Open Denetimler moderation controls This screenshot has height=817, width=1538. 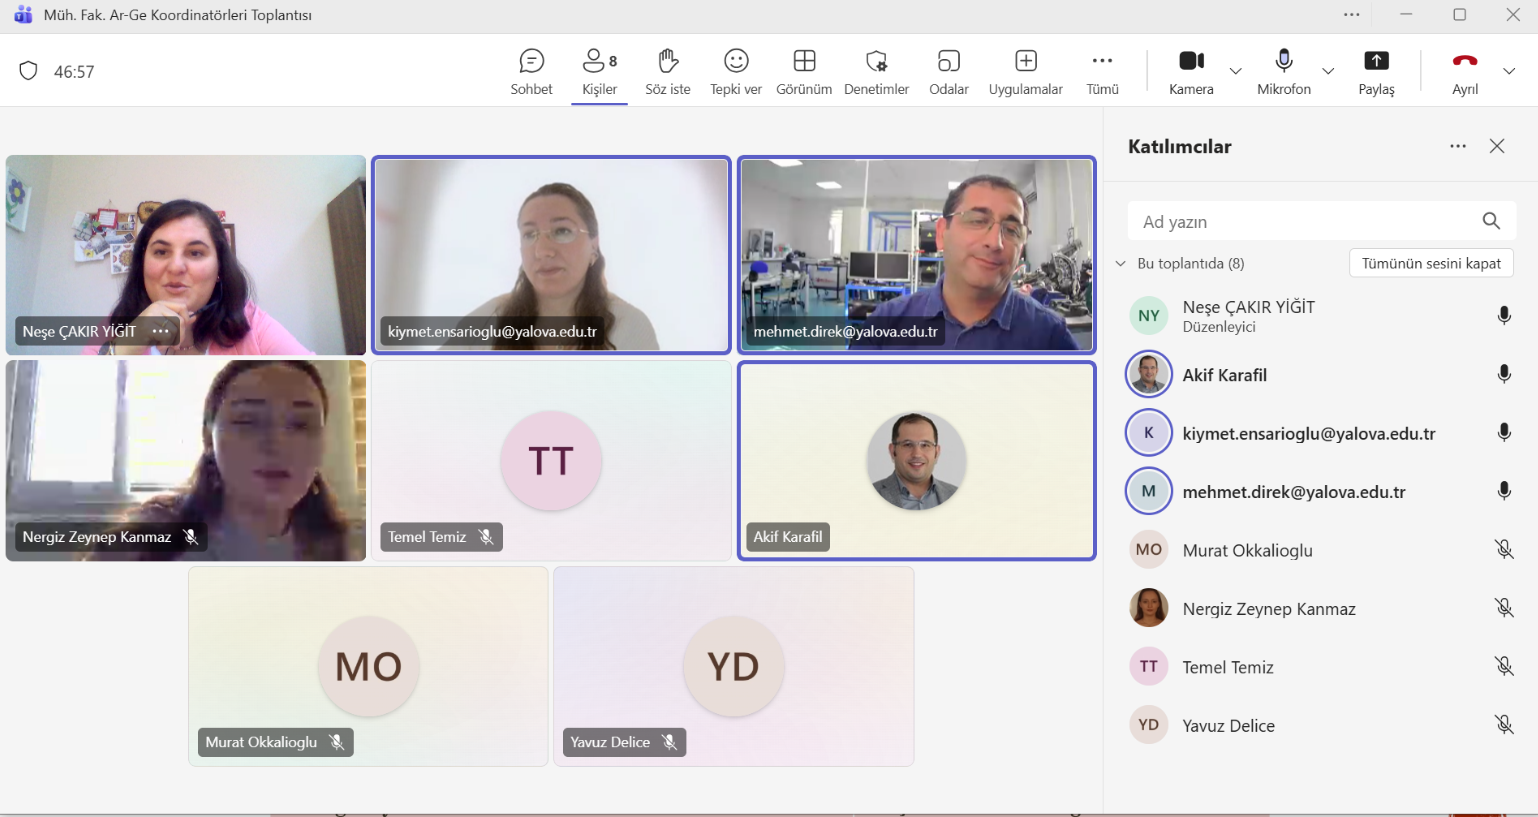876,72
